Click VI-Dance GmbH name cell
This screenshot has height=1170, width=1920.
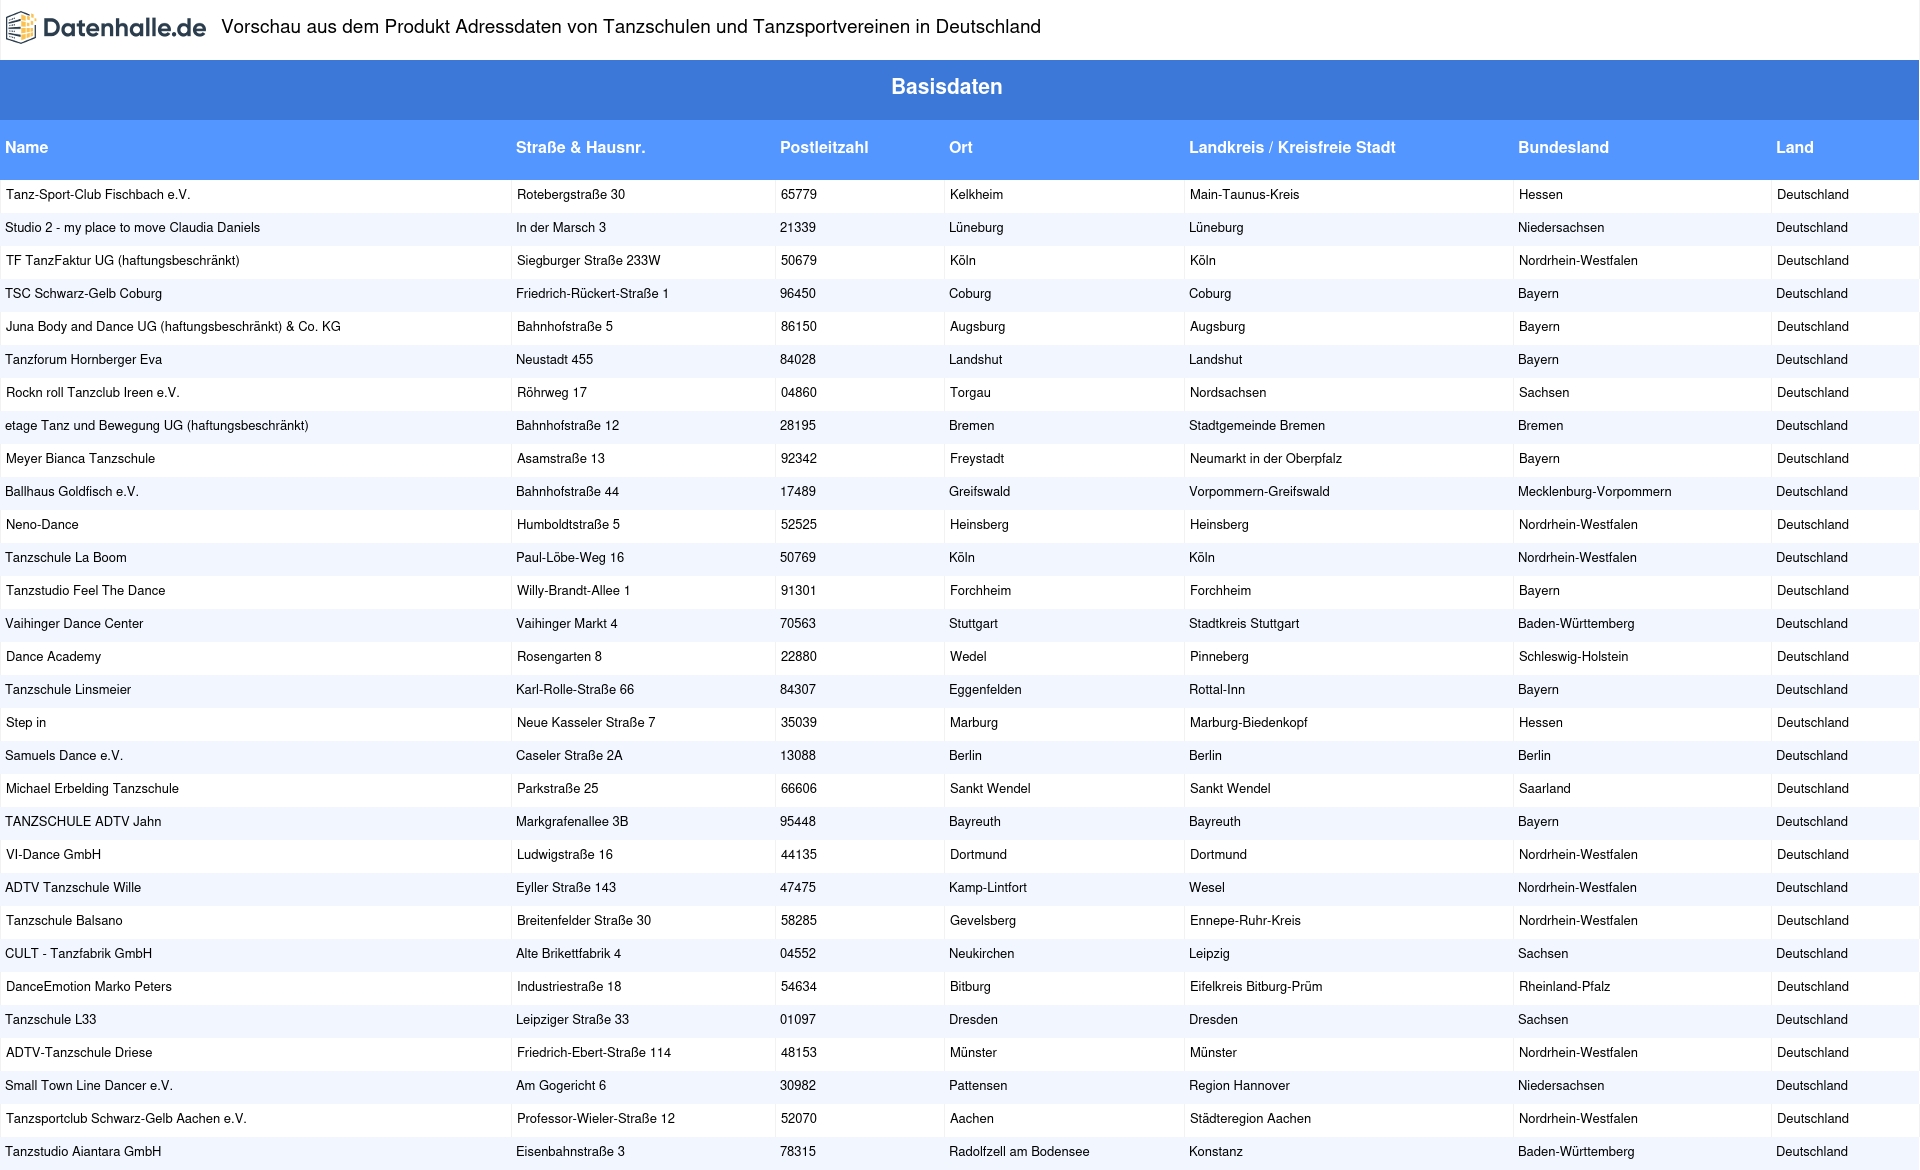53,854
